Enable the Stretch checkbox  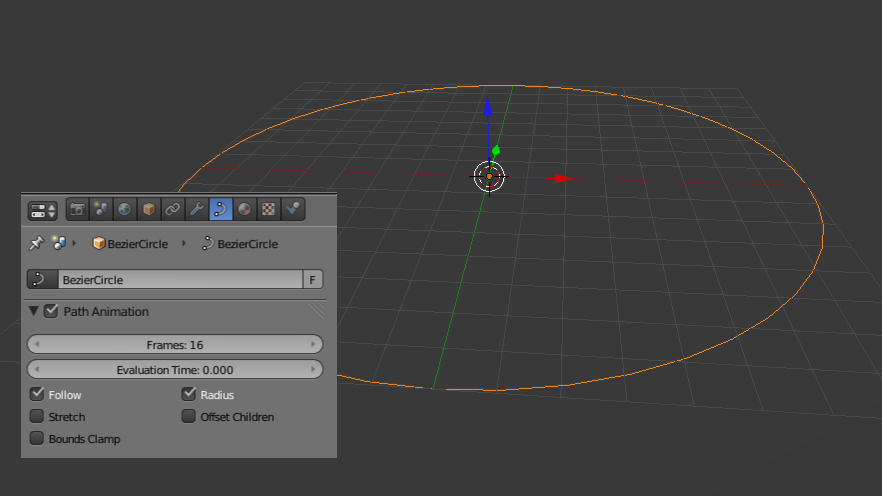37,416
